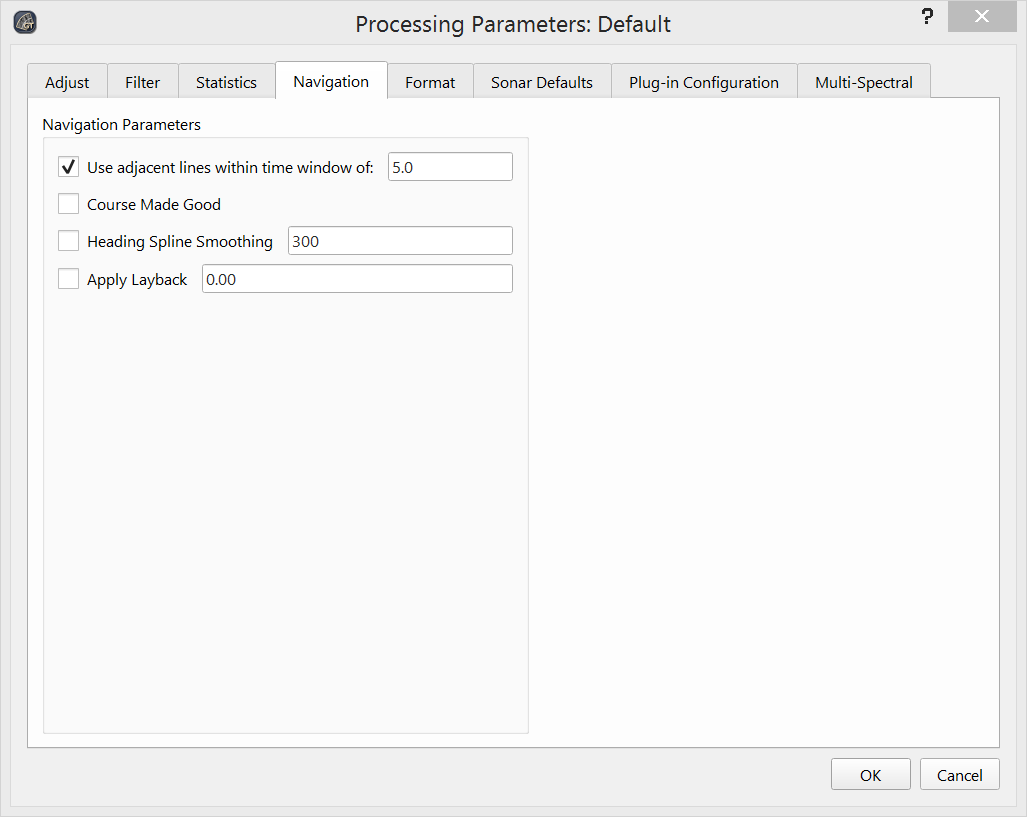The width and height of the screenshot is (1027, 817).
Task: Select the Statistics tab
Action: tap(226, 82)
